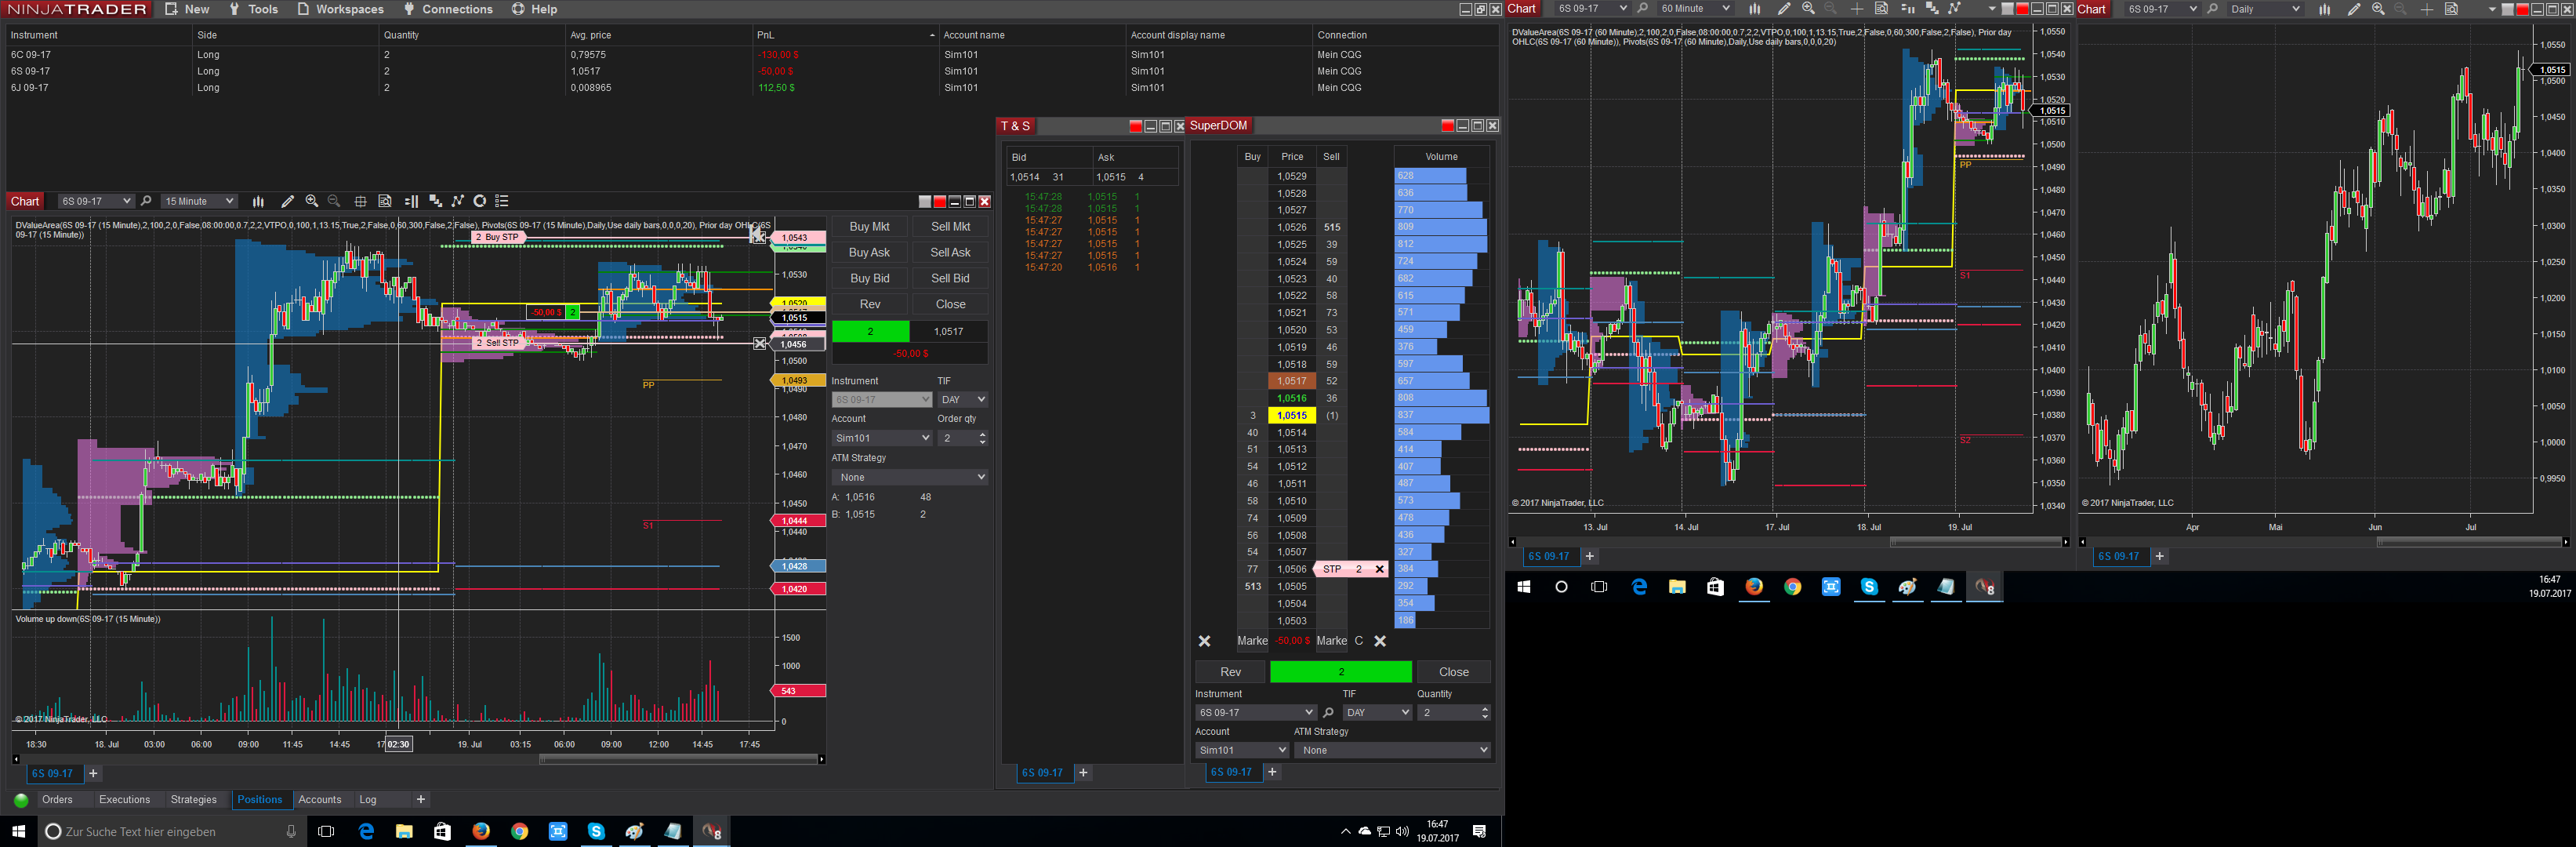Click red link swatch in 15 Minute chart
Viewport: 2576px width, 847px height.
click(x=939, y=202)
